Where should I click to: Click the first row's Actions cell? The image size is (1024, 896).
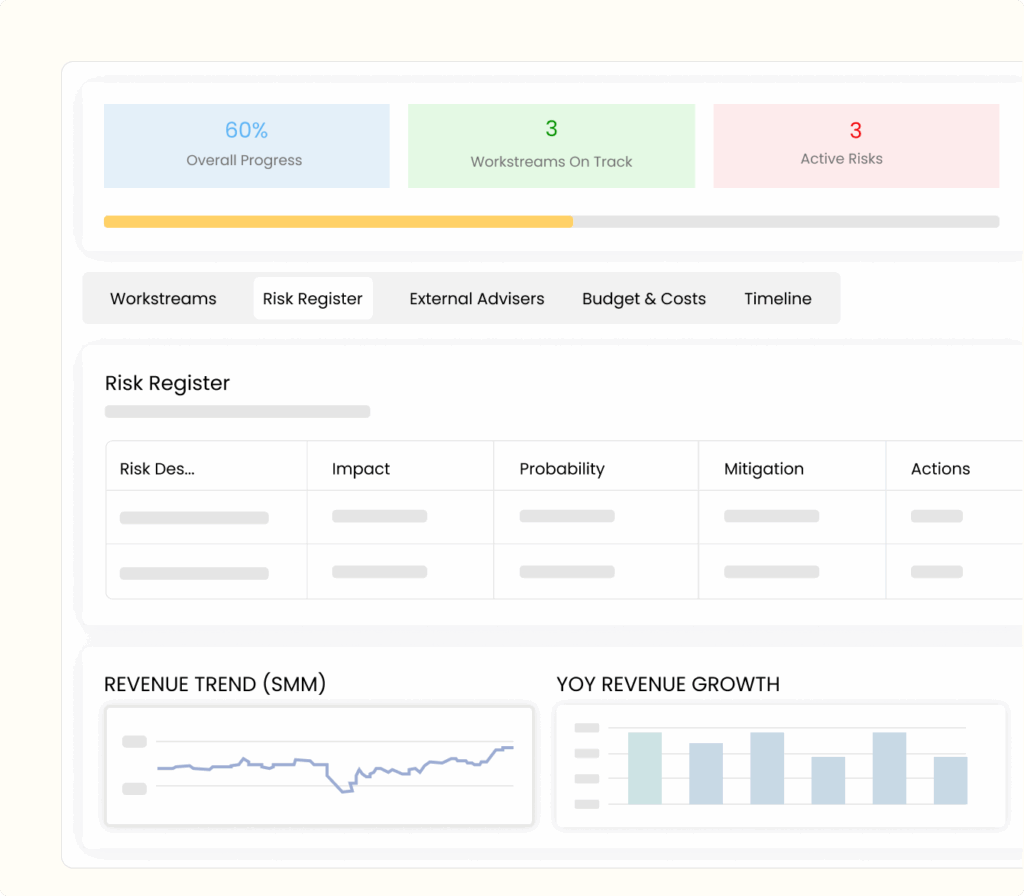(x=937, y=517)
